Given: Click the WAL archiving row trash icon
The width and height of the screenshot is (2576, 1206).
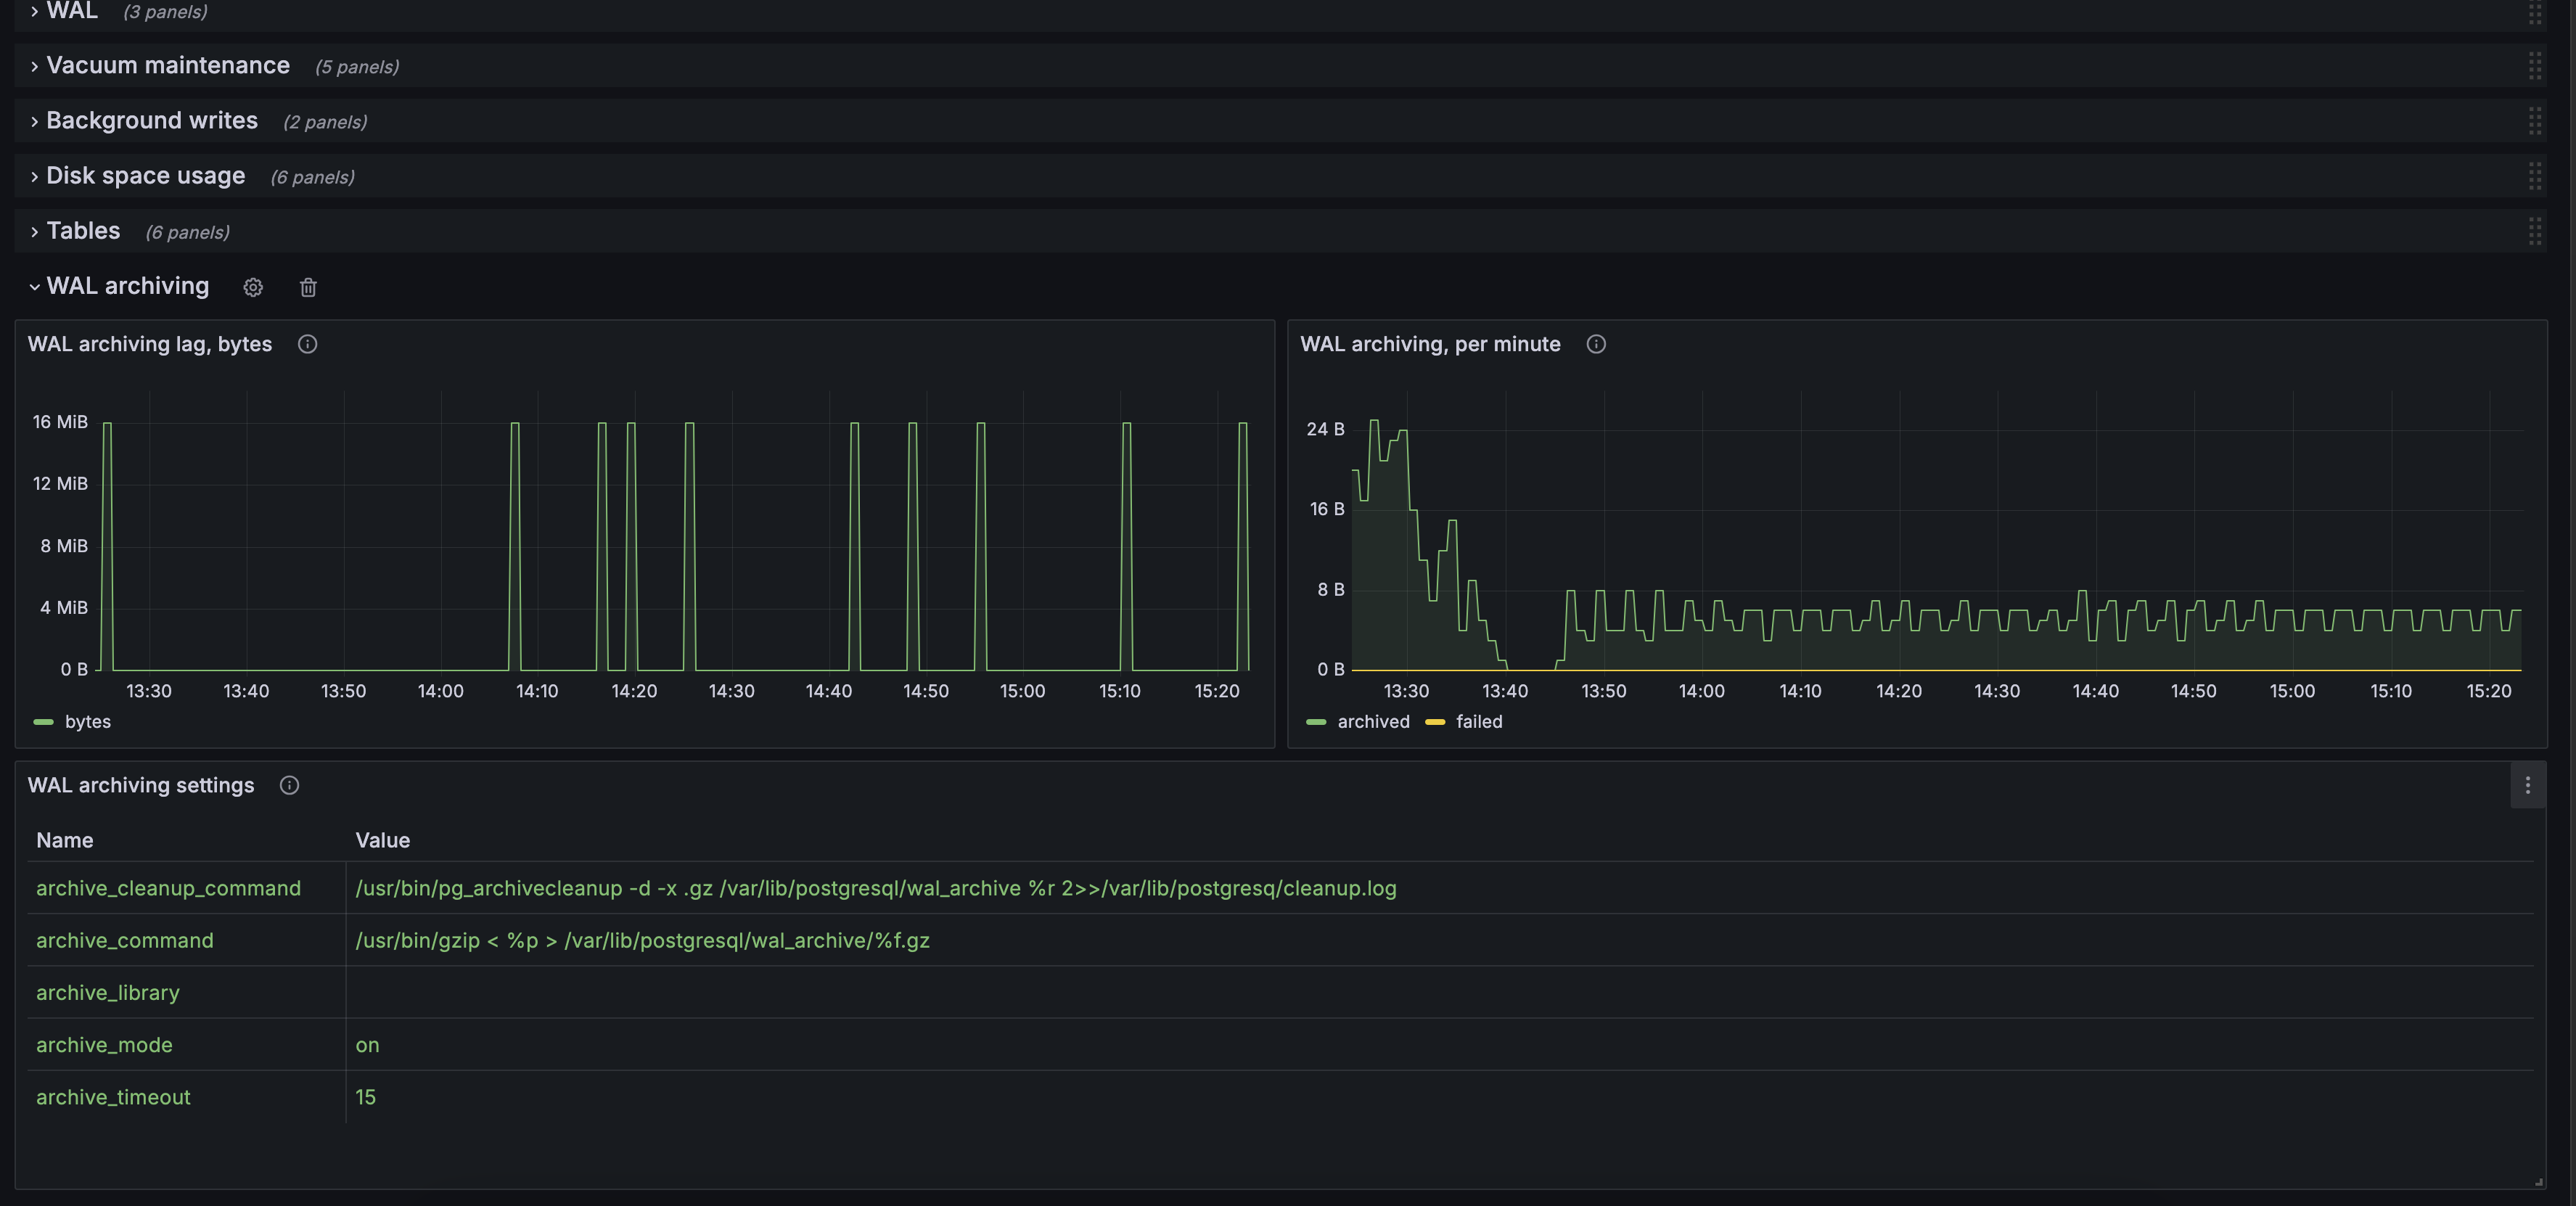Looking at the screenshot, I should [308, 288].
